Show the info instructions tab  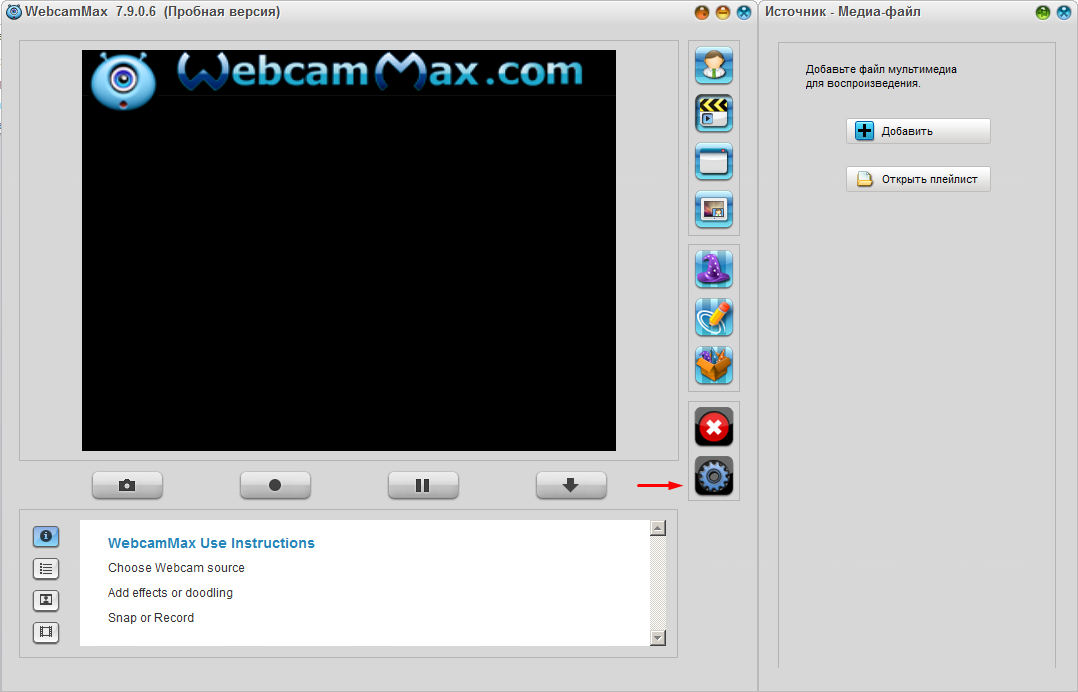click(46, 537)
